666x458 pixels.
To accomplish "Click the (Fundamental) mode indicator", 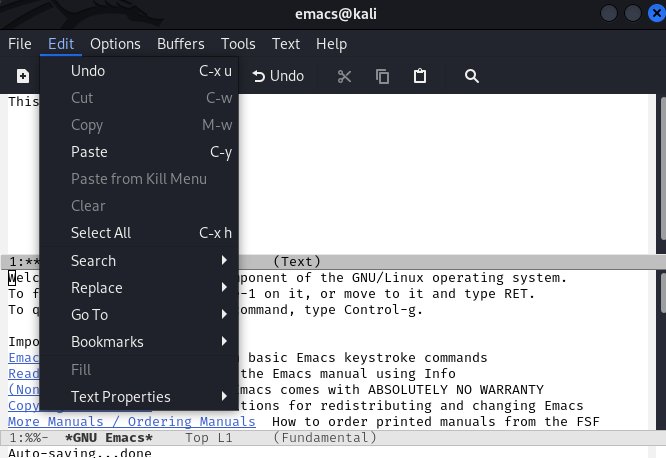I will pos(325,438).
